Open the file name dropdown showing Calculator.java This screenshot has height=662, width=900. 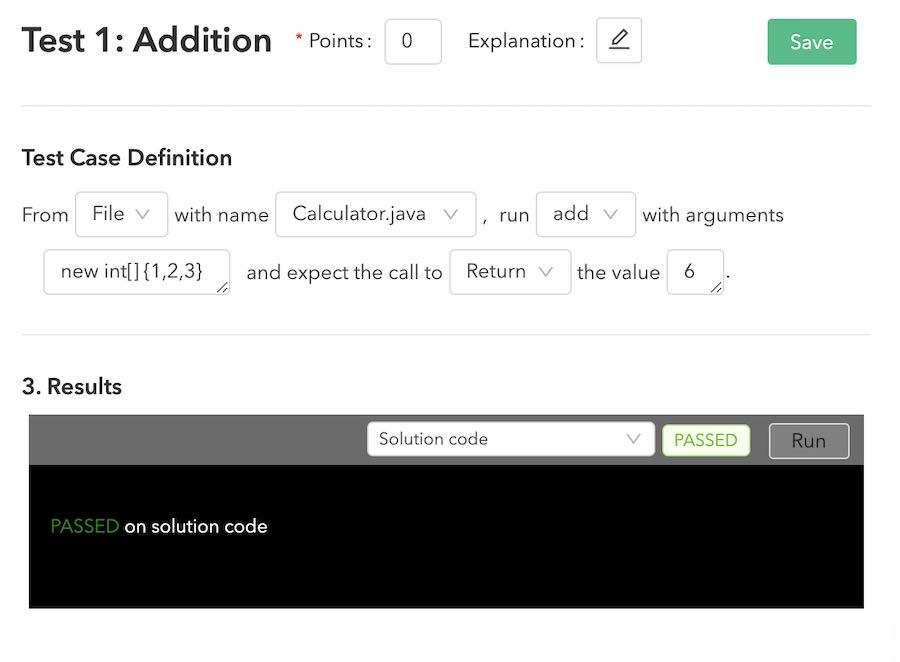pos(375,214)
